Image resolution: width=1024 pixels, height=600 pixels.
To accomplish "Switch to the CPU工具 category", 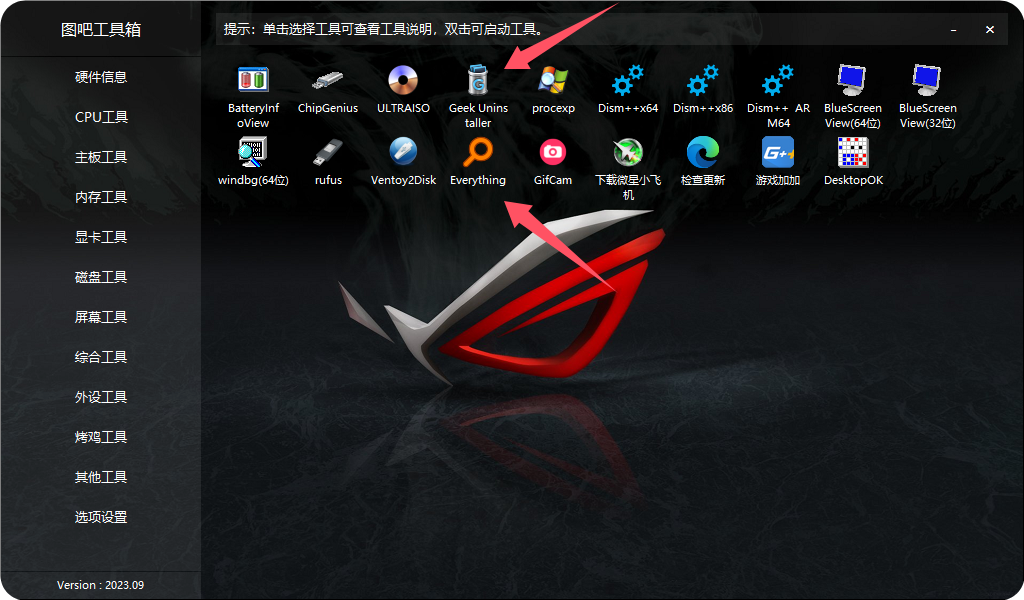I will pyautogui.click(x=101, y=117).
